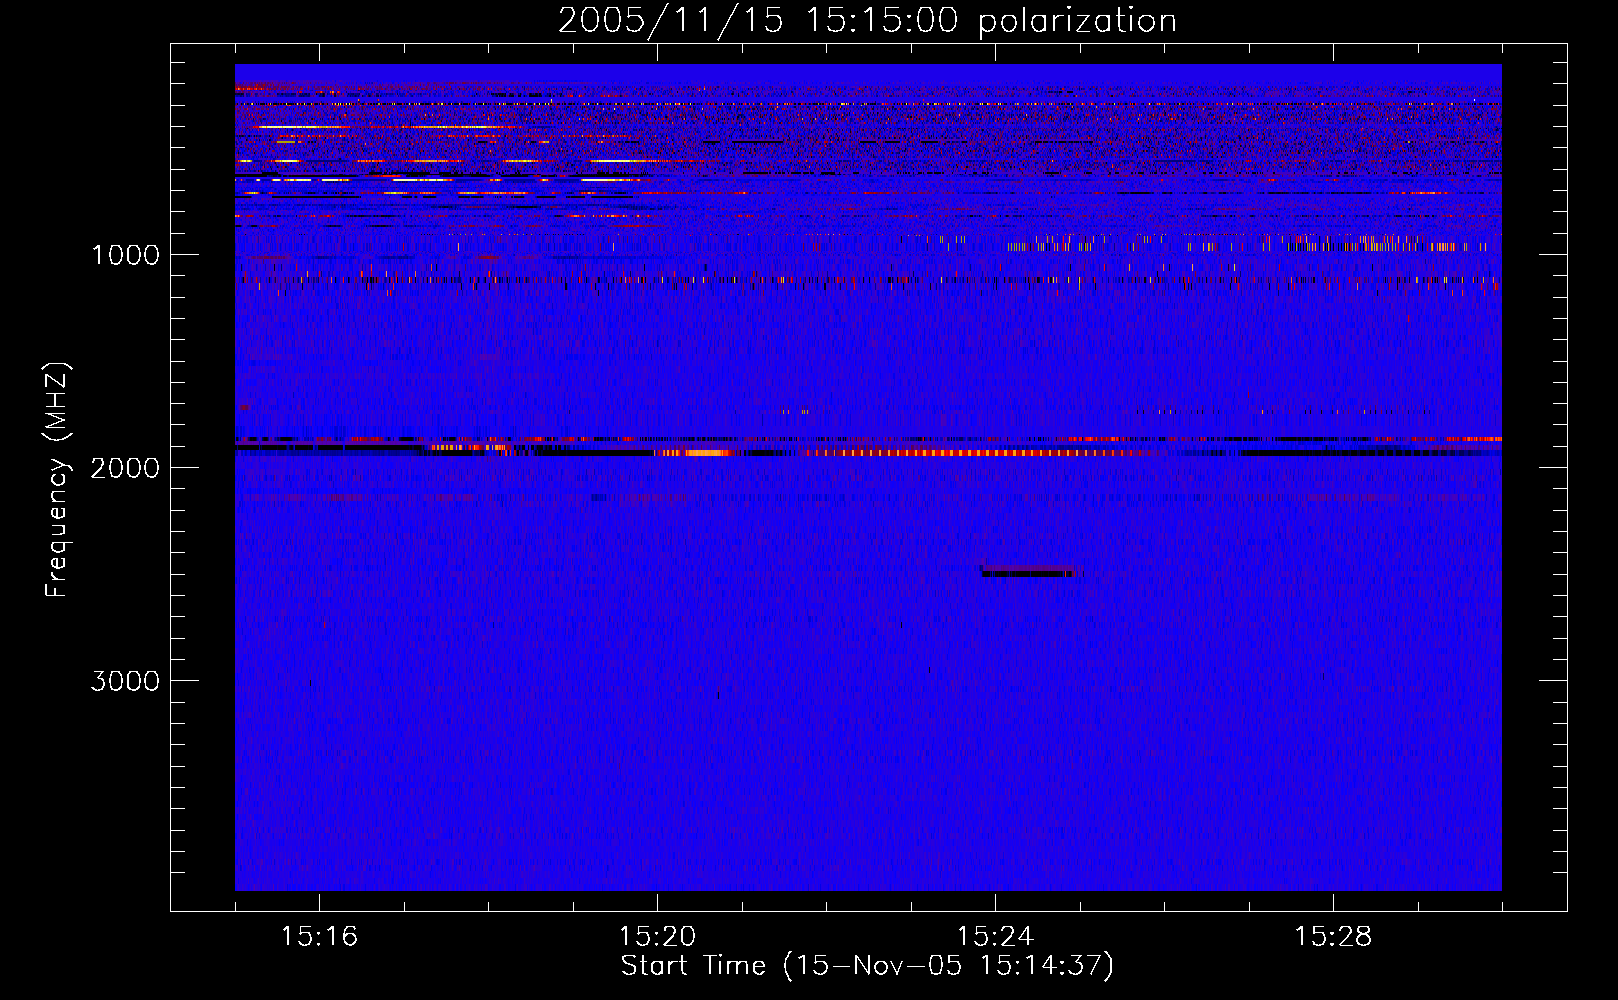Click the 3000 frequency tick label

click(125, 681)
